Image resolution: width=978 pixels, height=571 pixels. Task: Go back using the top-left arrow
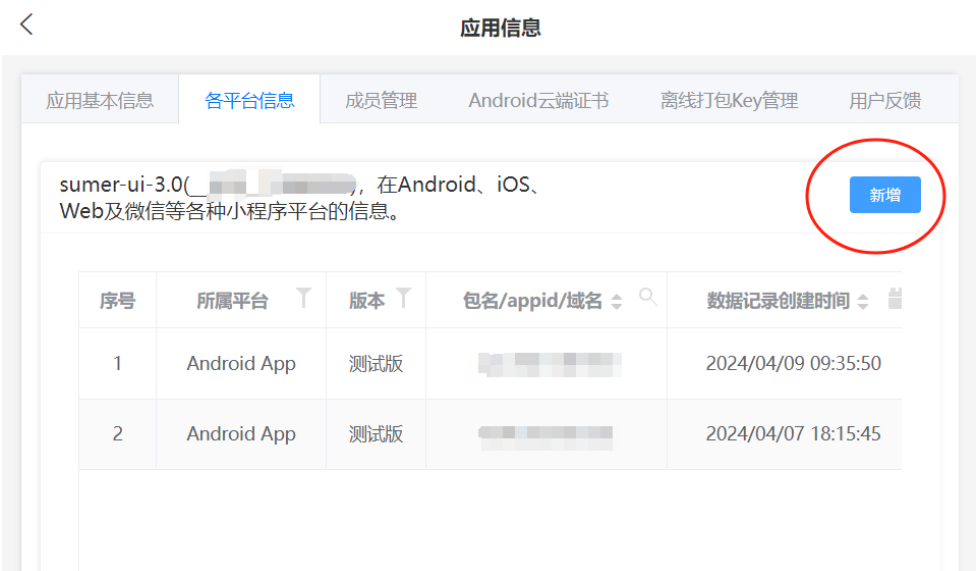point(26,25)
